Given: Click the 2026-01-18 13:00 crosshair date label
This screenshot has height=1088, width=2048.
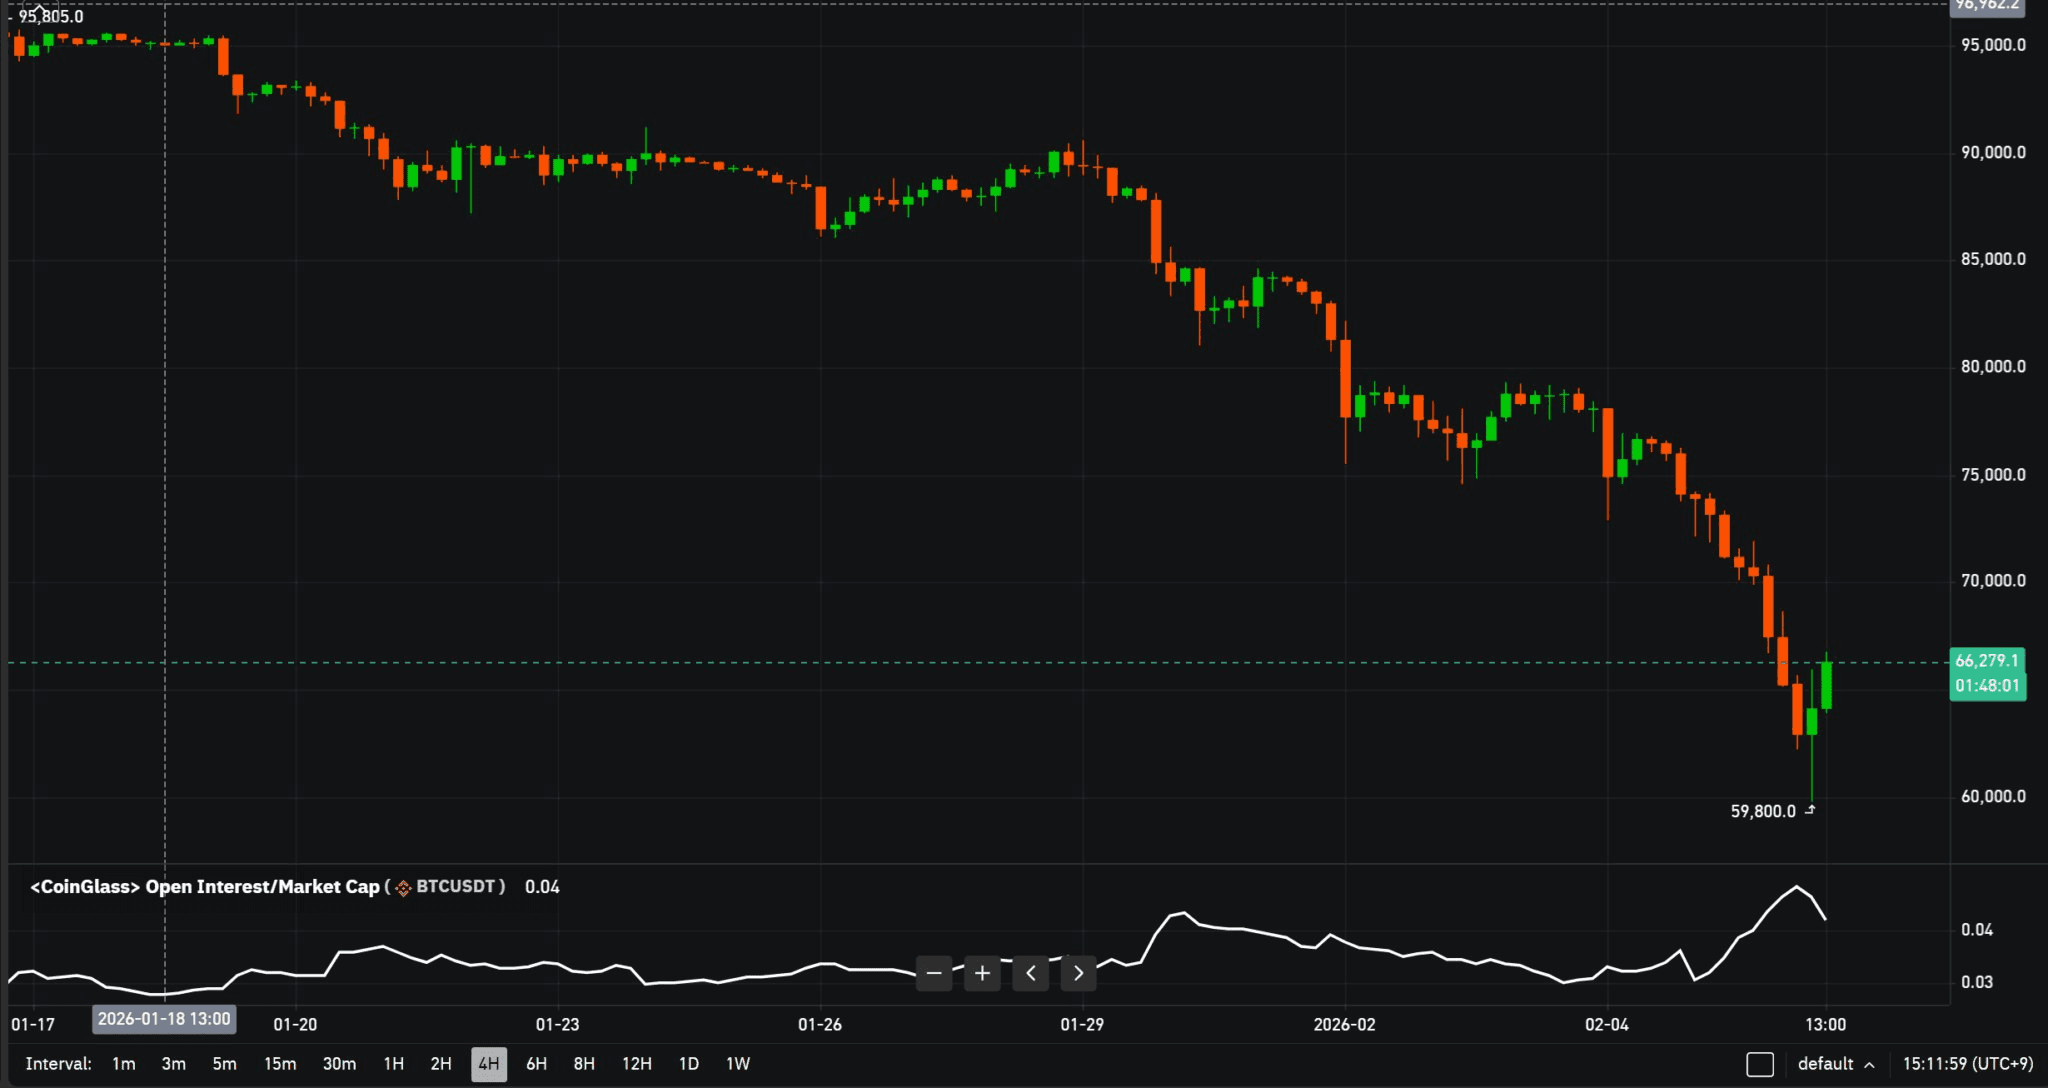Looking at the screenshot, I should pos(164,1019).
